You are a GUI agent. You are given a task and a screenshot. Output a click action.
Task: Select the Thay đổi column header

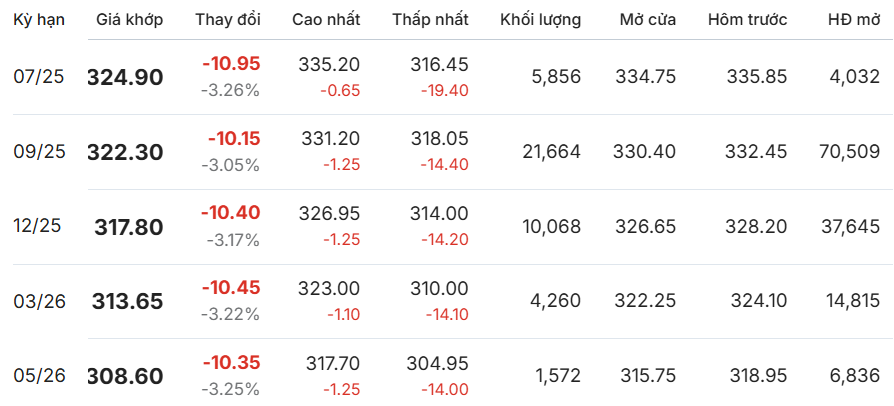click(x=227, y=20)
